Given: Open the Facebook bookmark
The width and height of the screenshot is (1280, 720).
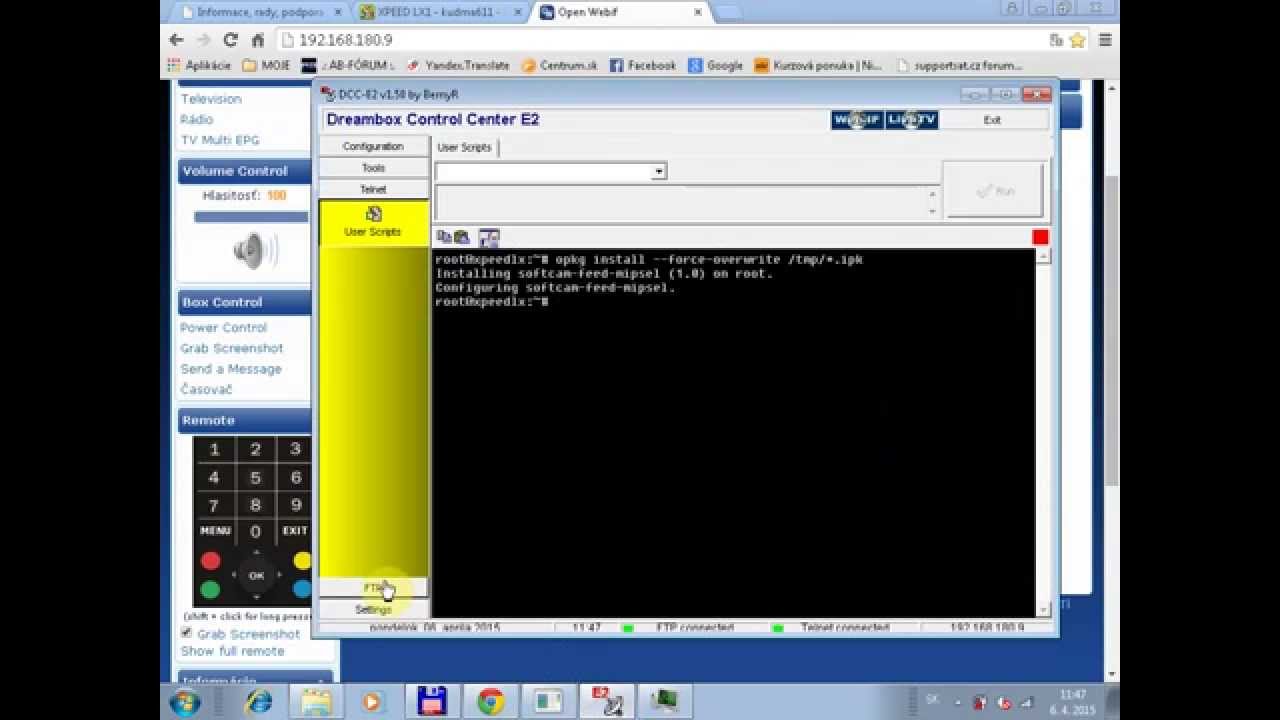Looking at the screenshot, I should [642, 65].
